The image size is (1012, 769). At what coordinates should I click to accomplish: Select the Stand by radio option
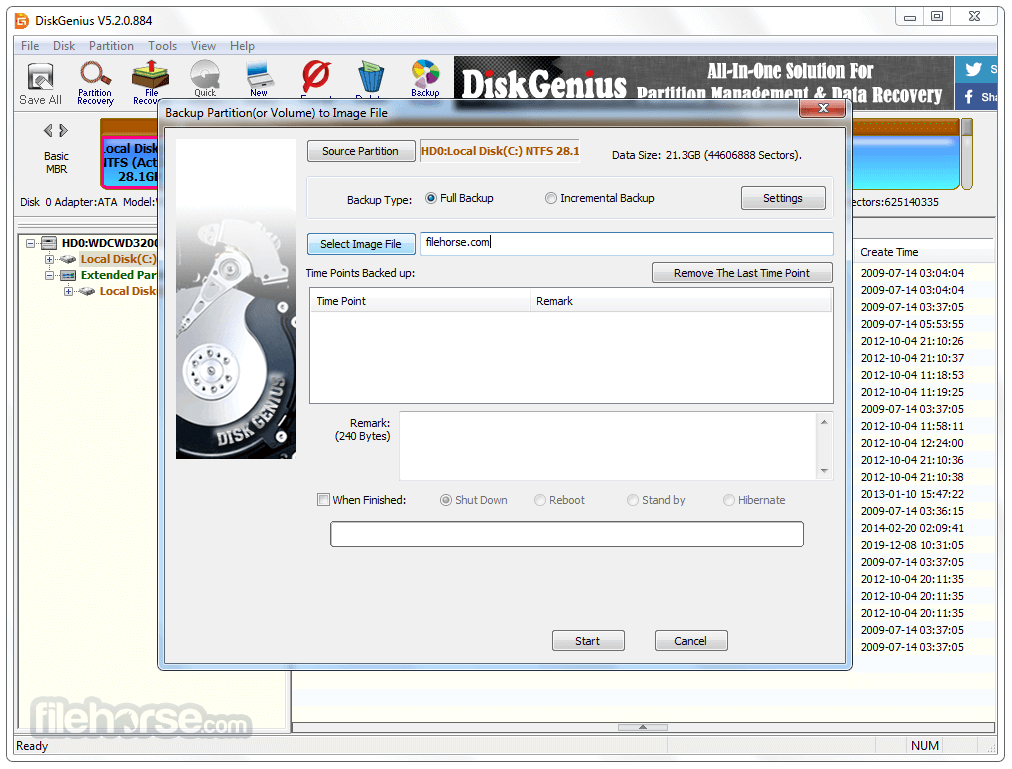(632, 500)
